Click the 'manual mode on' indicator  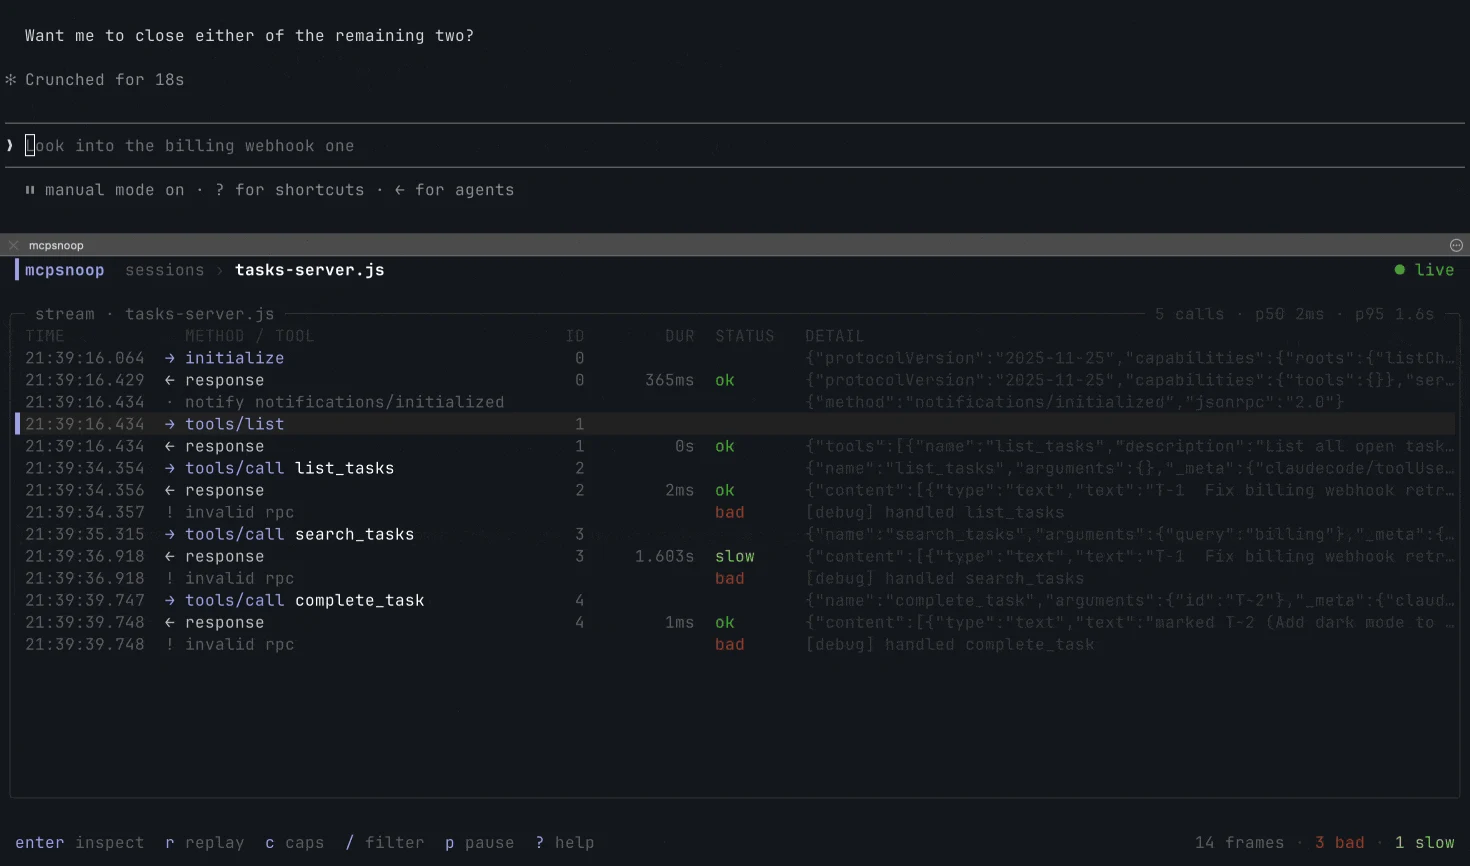click(105, 190)
